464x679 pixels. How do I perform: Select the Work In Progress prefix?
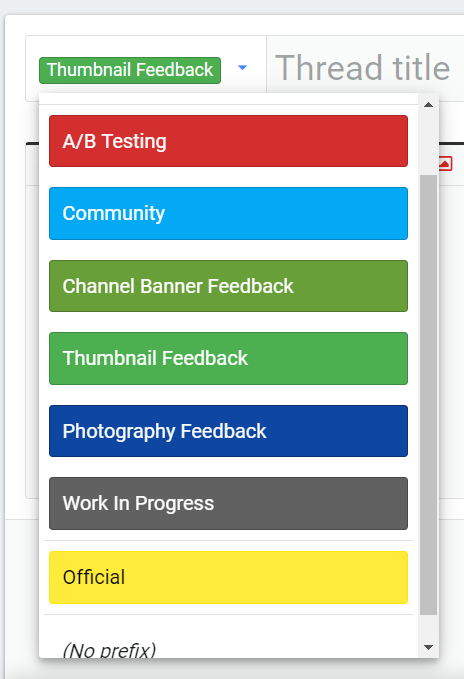[x=229, y=504]
